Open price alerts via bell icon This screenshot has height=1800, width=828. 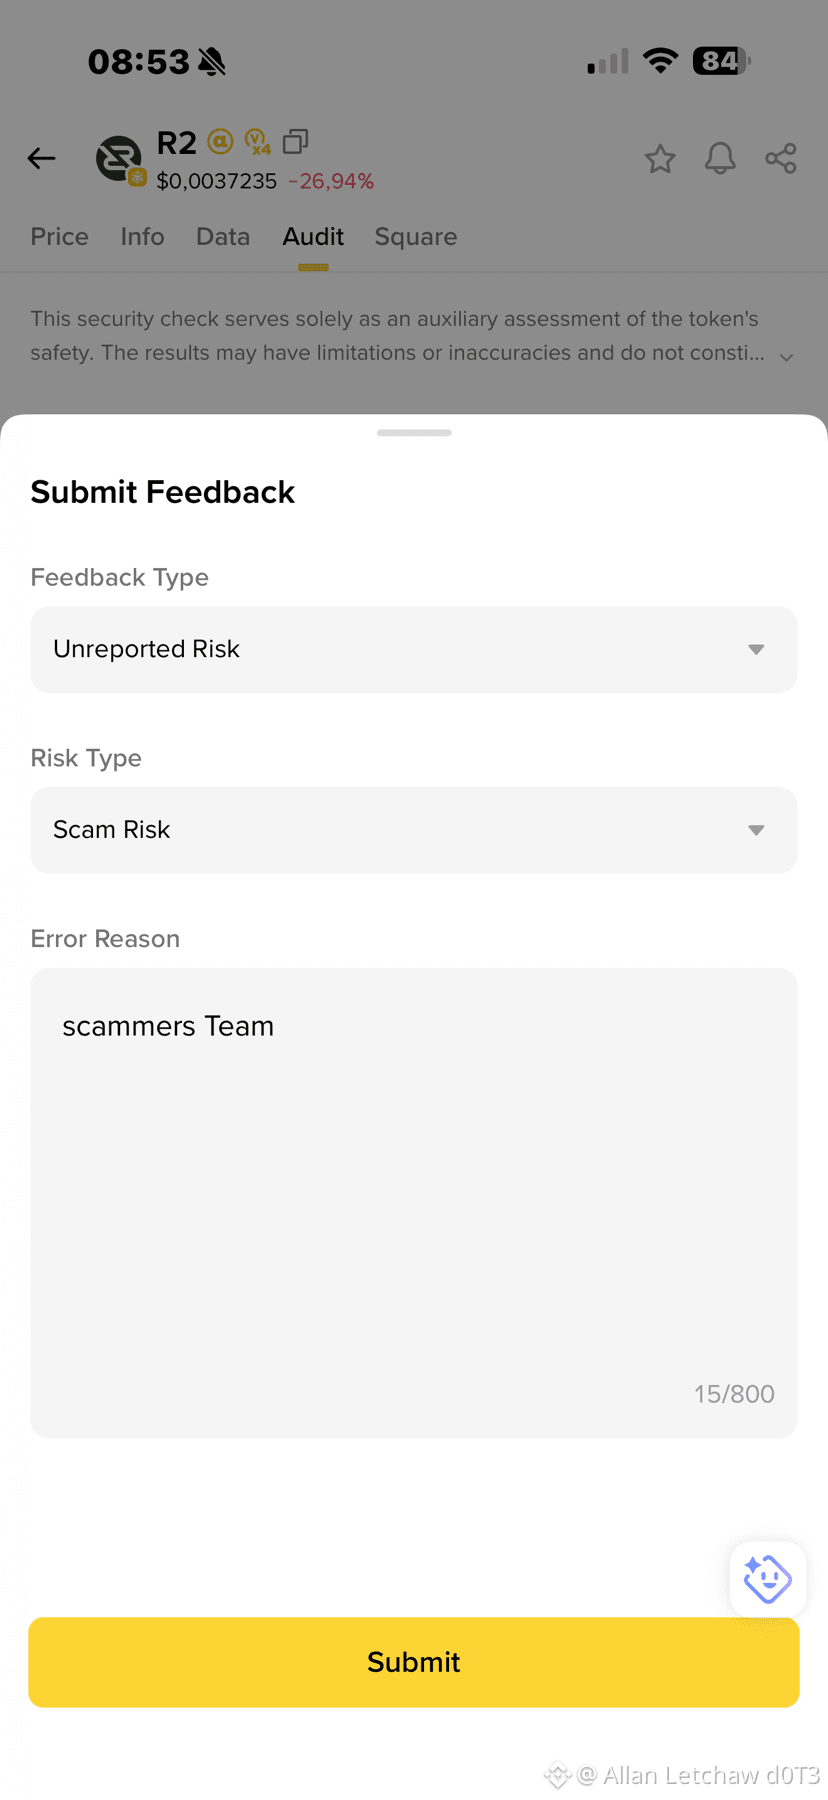(720, 158)
